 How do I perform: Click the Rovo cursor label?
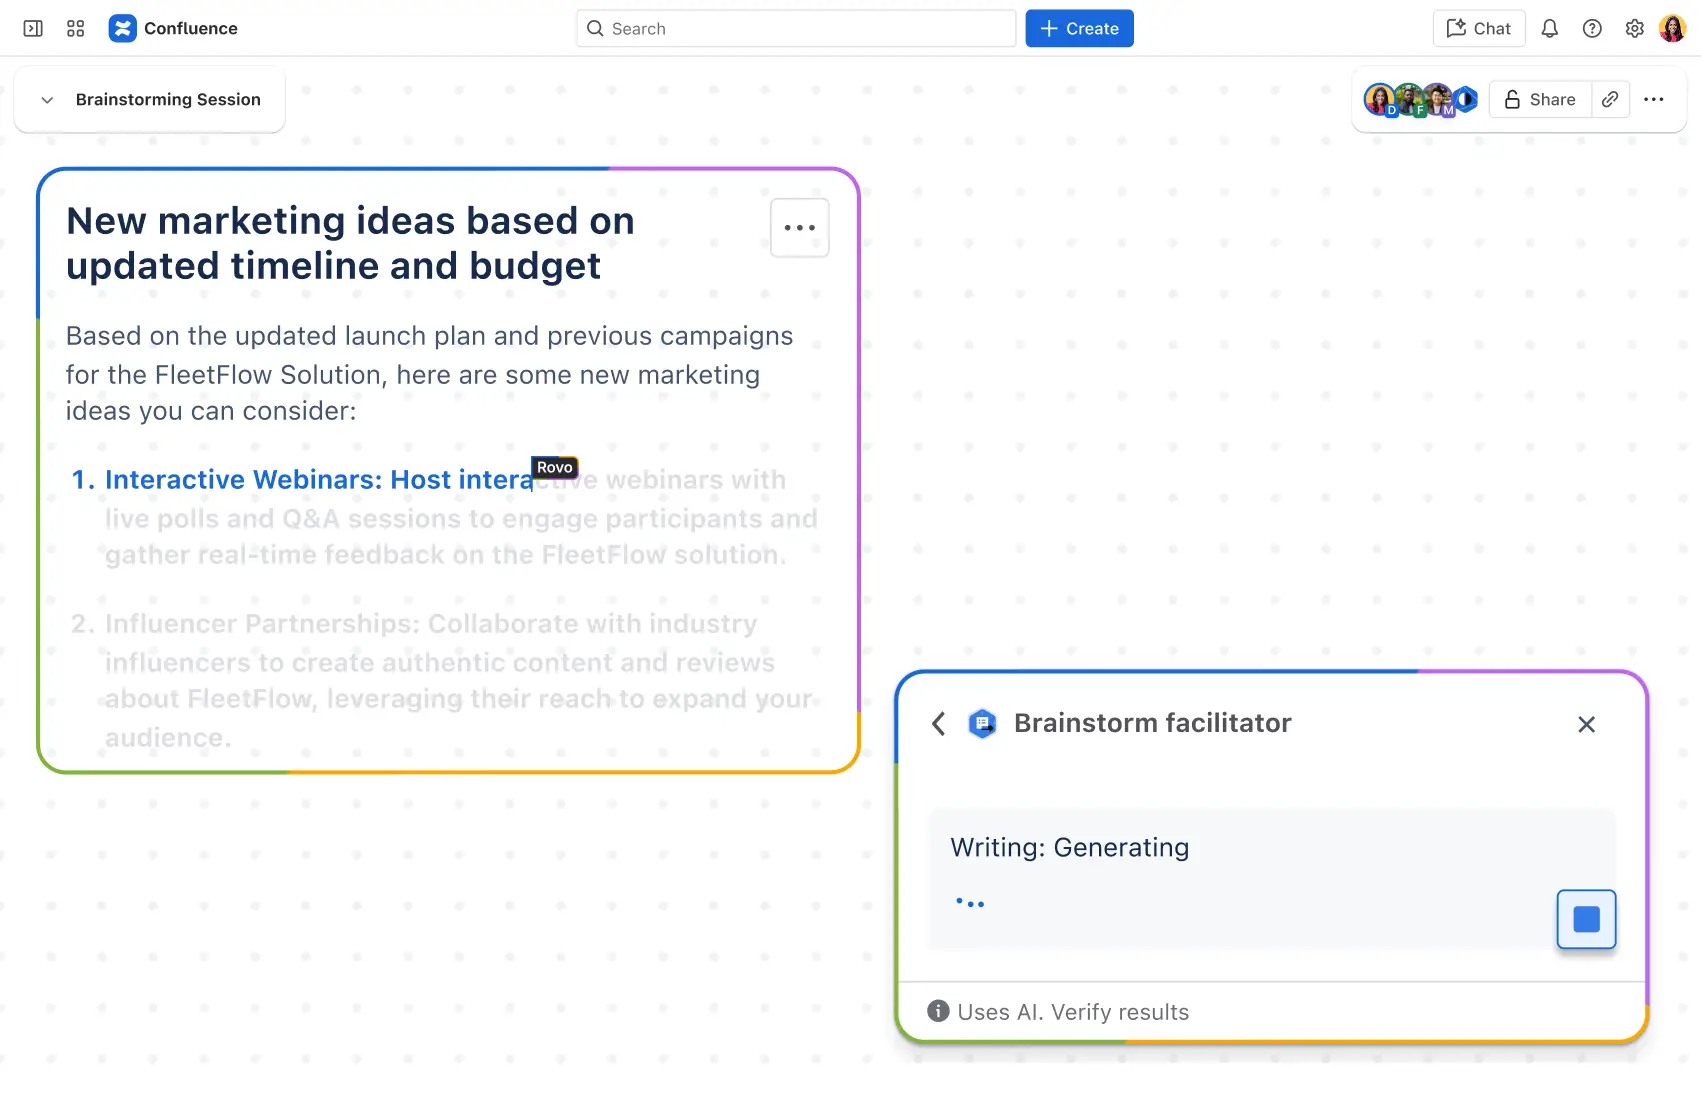[555, 467]
